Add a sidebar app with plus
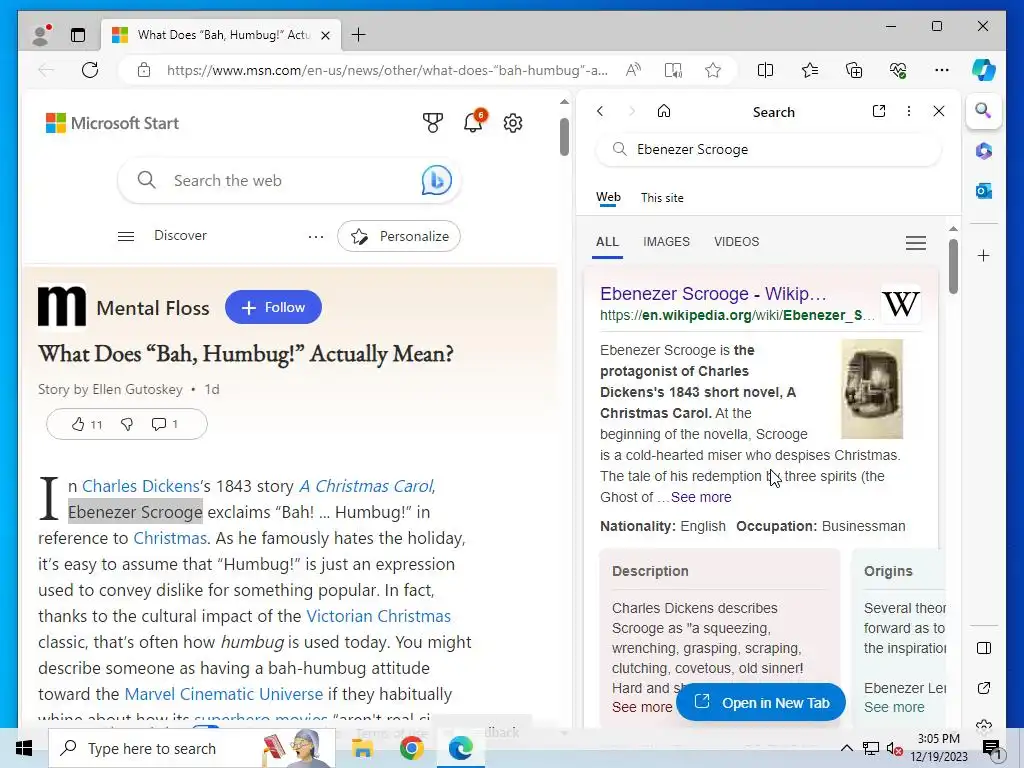The height and width of the screenshot is (768, 1024). tap(984, 255)
